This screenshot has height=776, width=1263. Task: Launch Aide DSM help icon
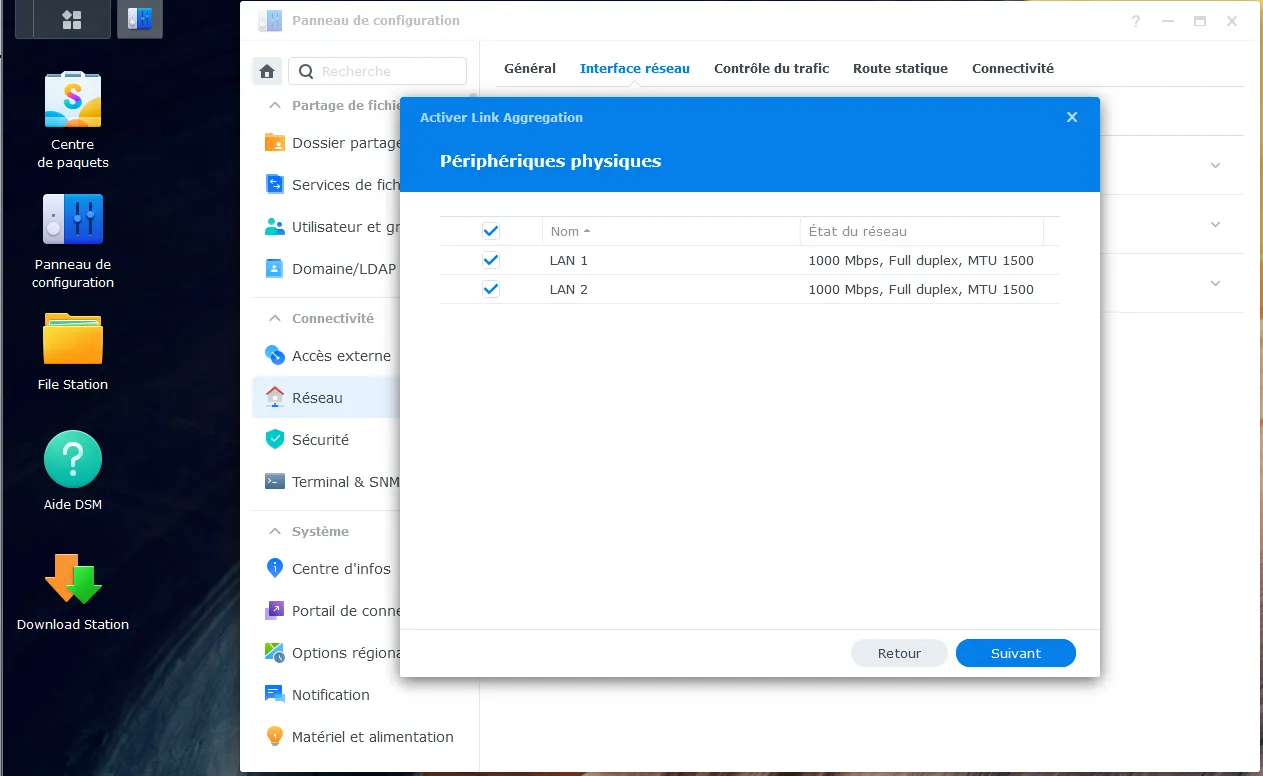(x=73, y=460)
